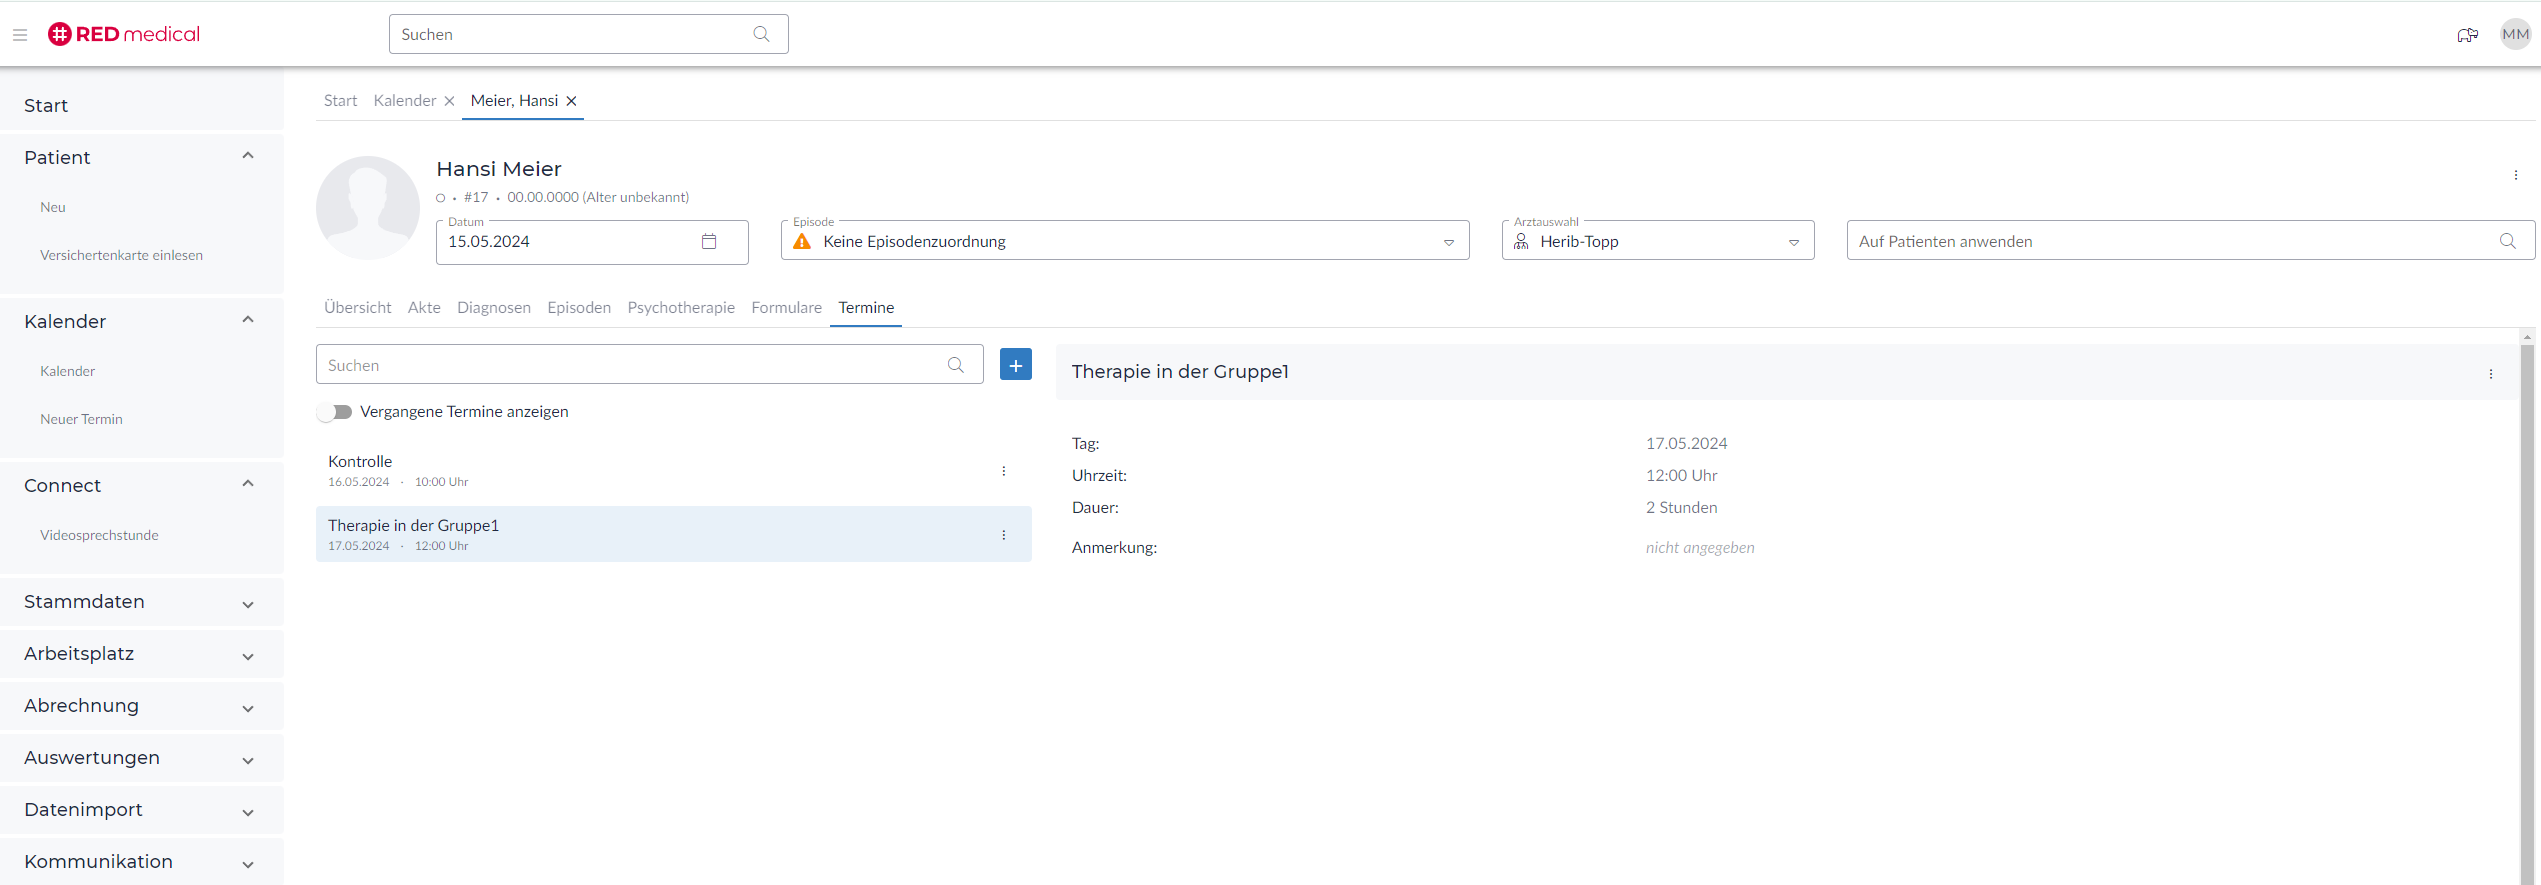The height and width of the screenshot is (885, 2541).
Task: Click Neuer Termin in sidebar
Action: point(81,419)
